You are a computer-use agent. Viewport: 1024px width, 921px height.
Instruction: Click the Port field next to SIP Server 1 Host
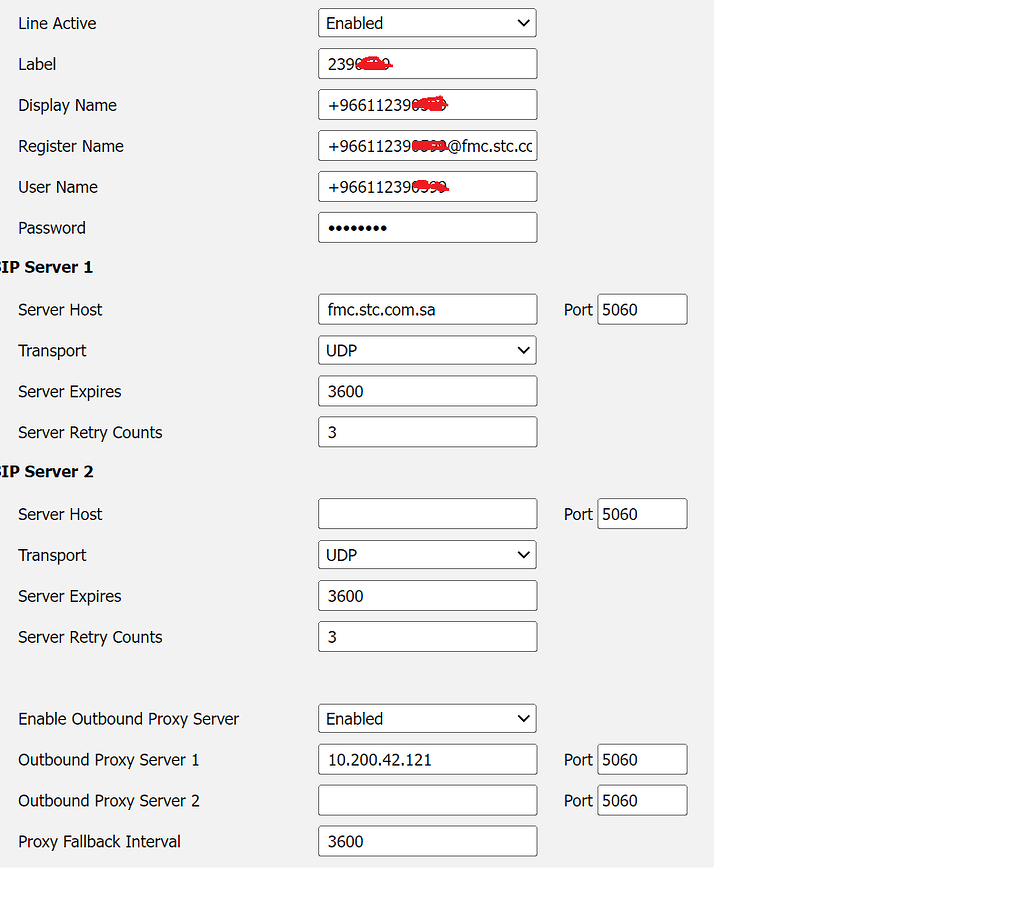tap(641, 309)
